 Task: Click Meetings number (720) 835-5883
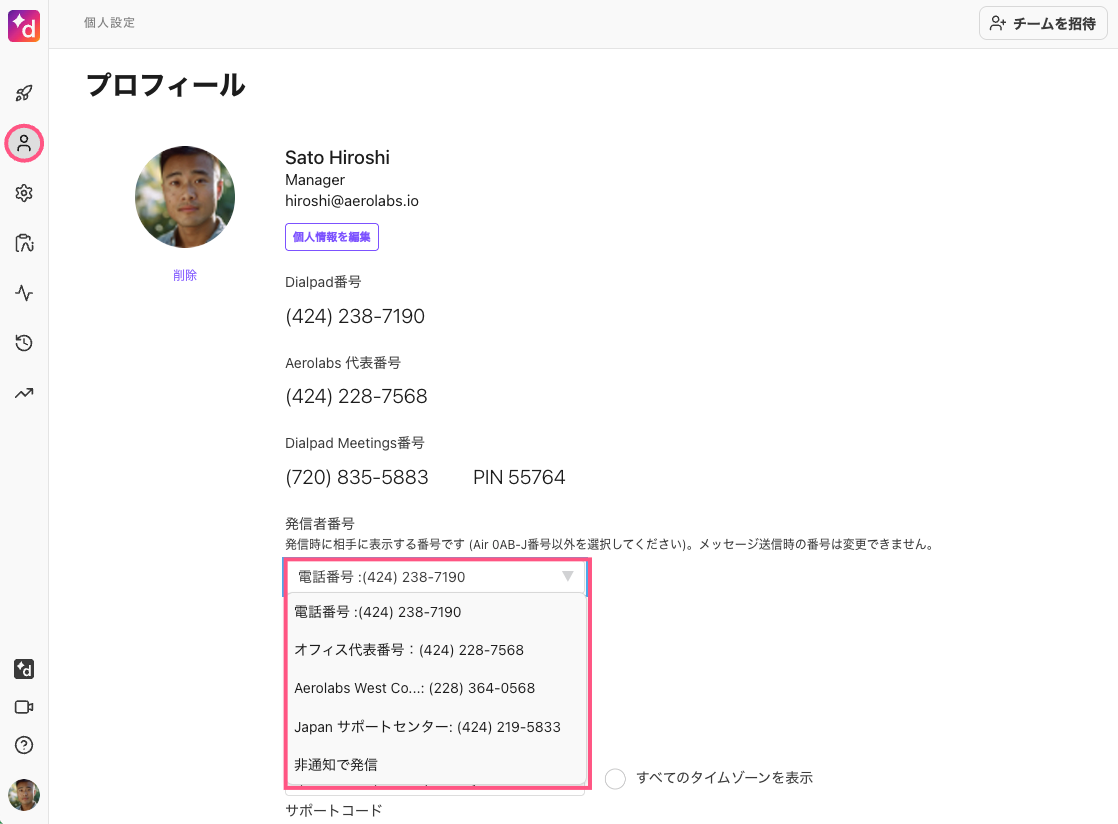coord(357,477)
